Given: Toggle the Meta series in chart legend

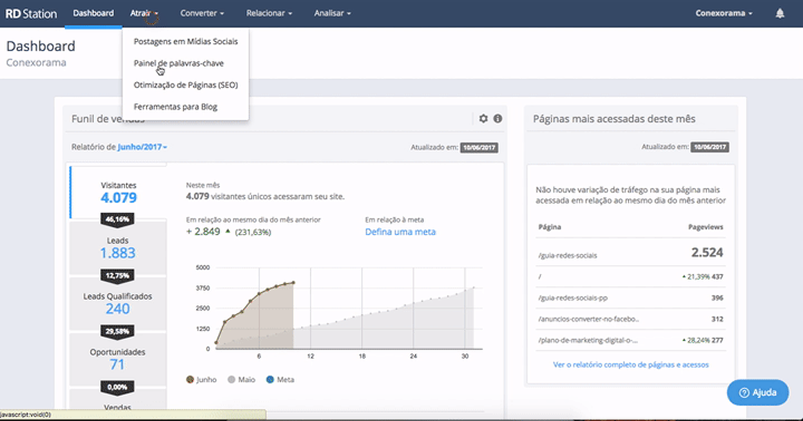Looking at the screenshot, I should [x=279, y=380].
